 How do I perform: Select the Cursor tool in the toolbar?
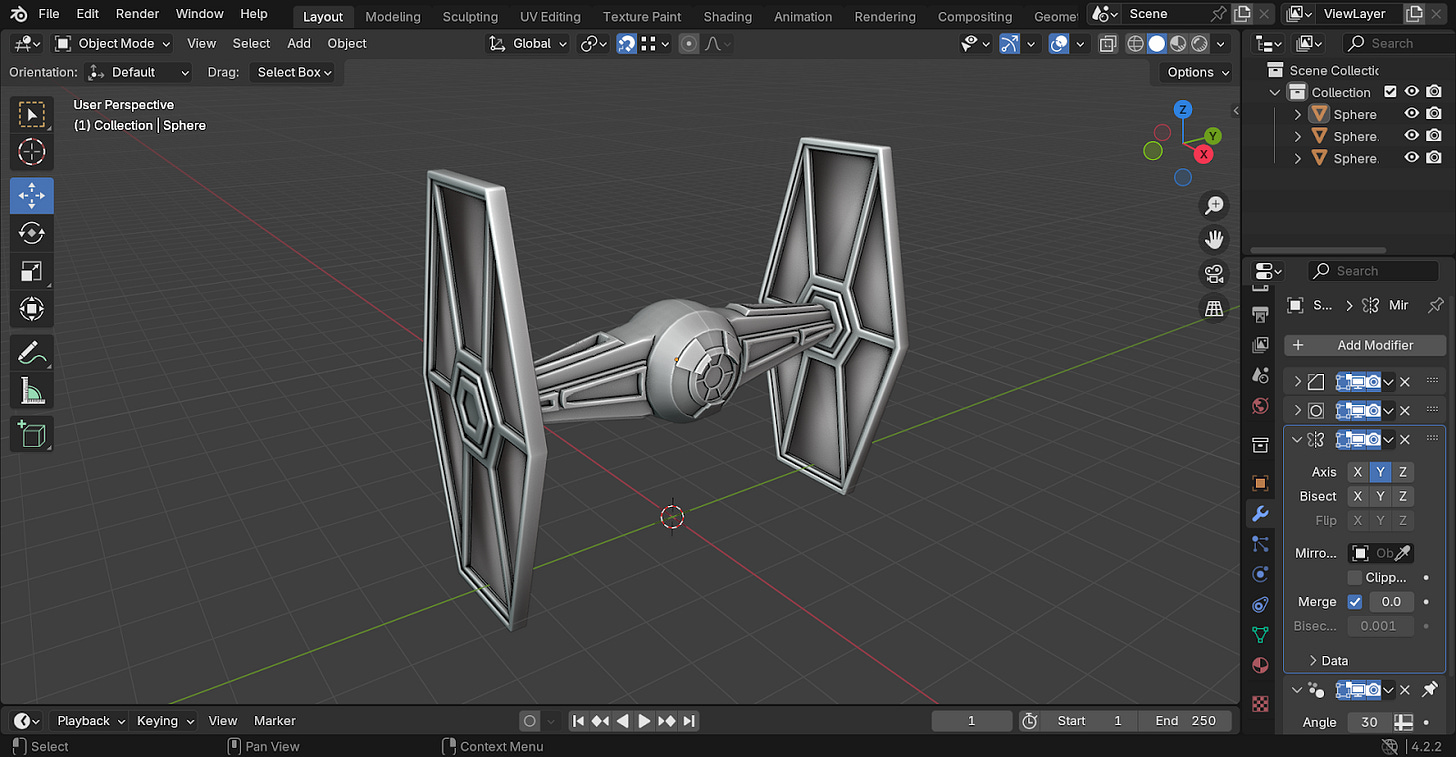coord(32,152)
